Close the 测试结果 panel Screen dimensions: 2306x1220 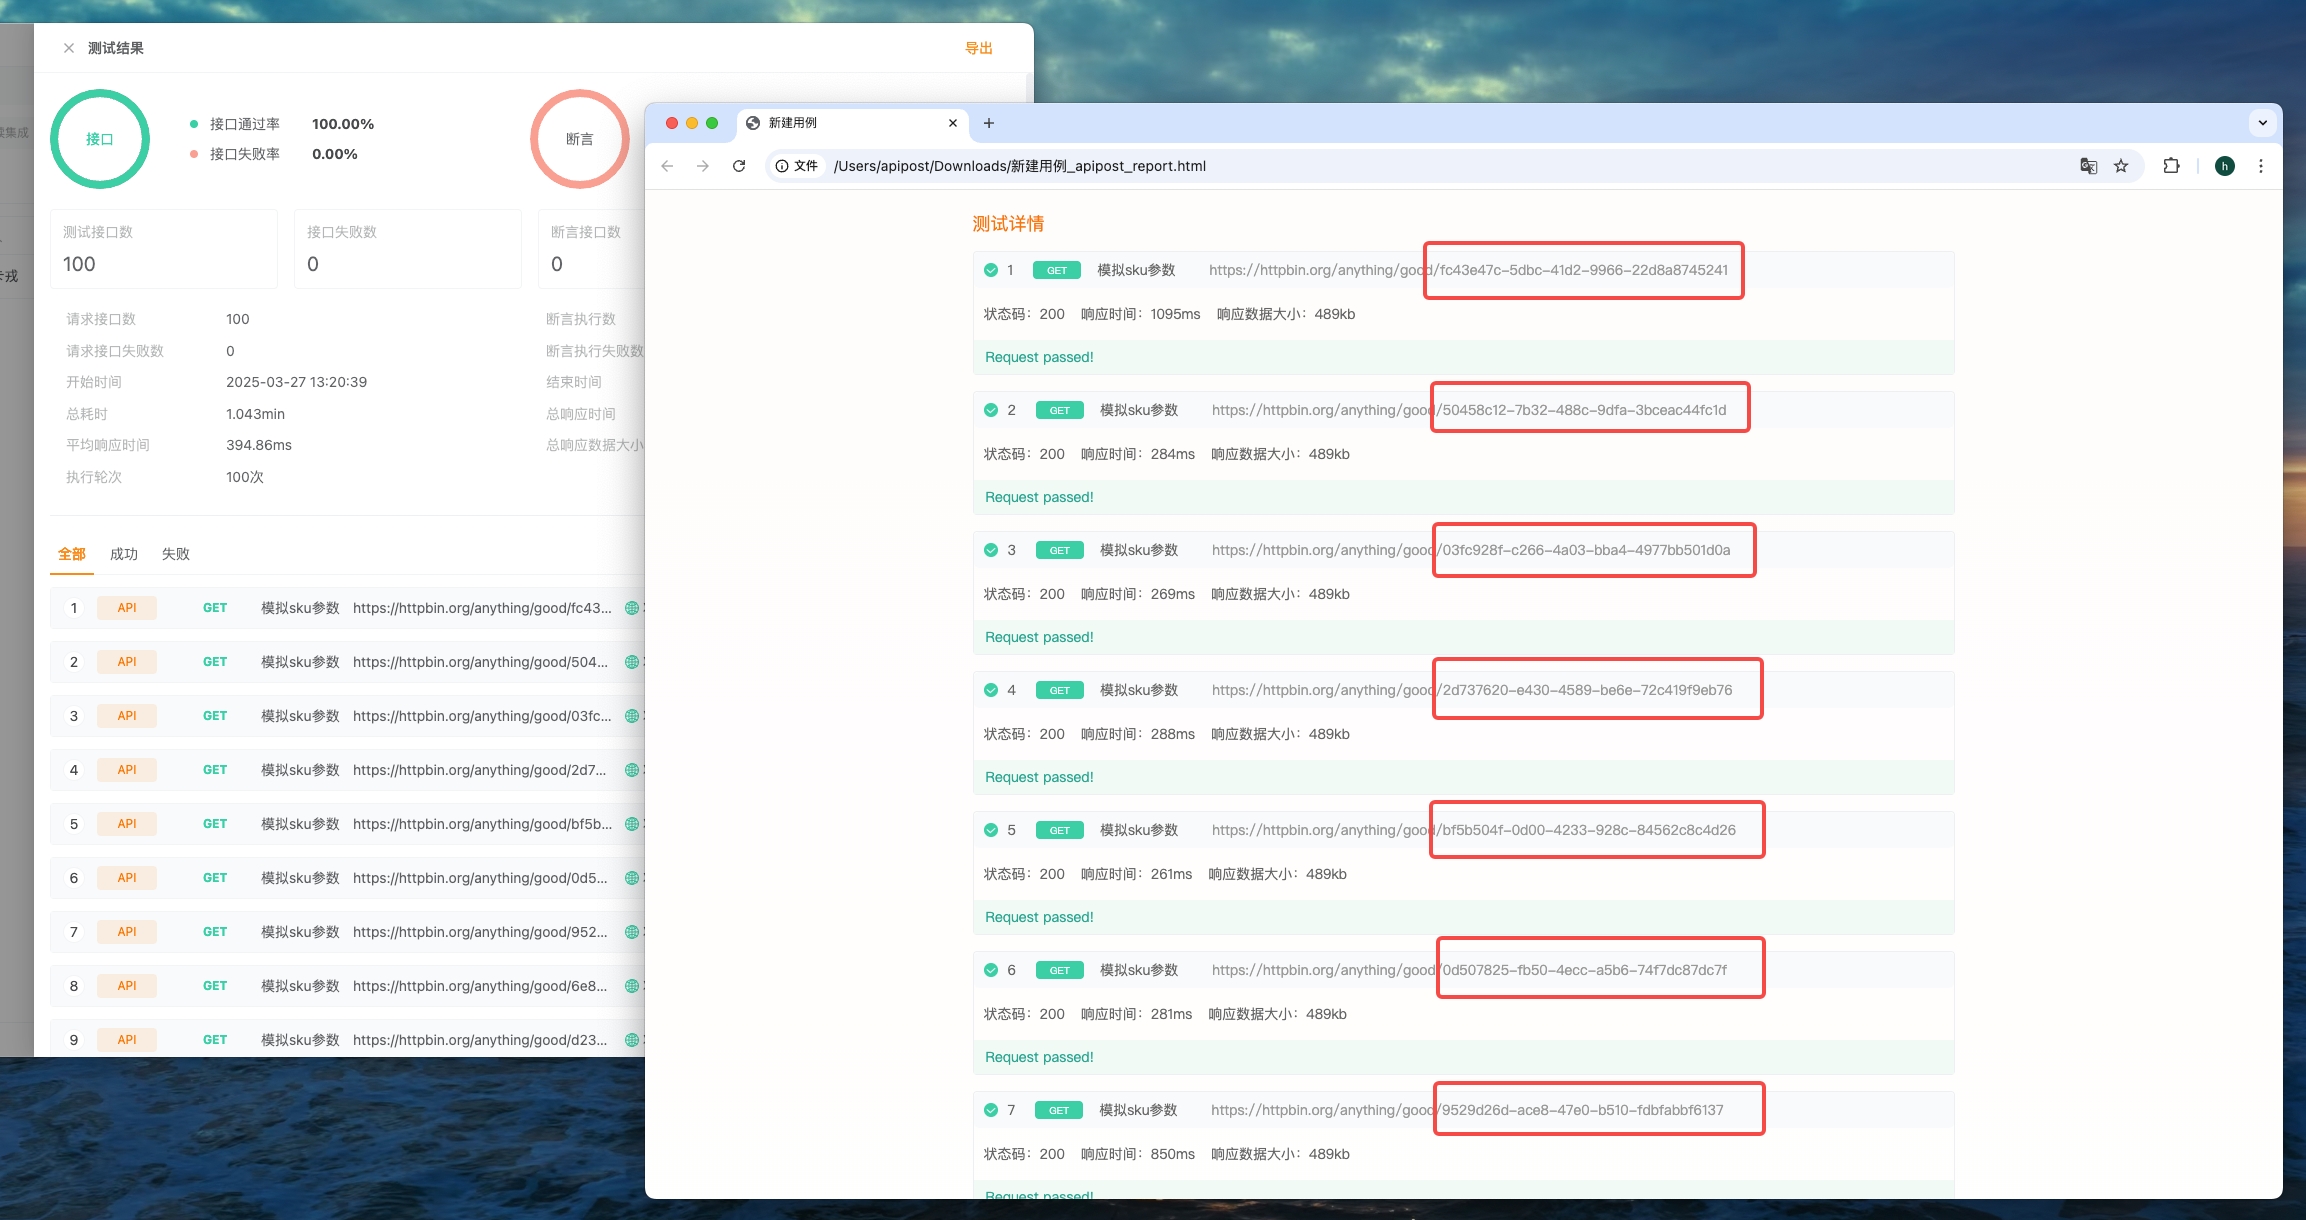coord(69,48)
